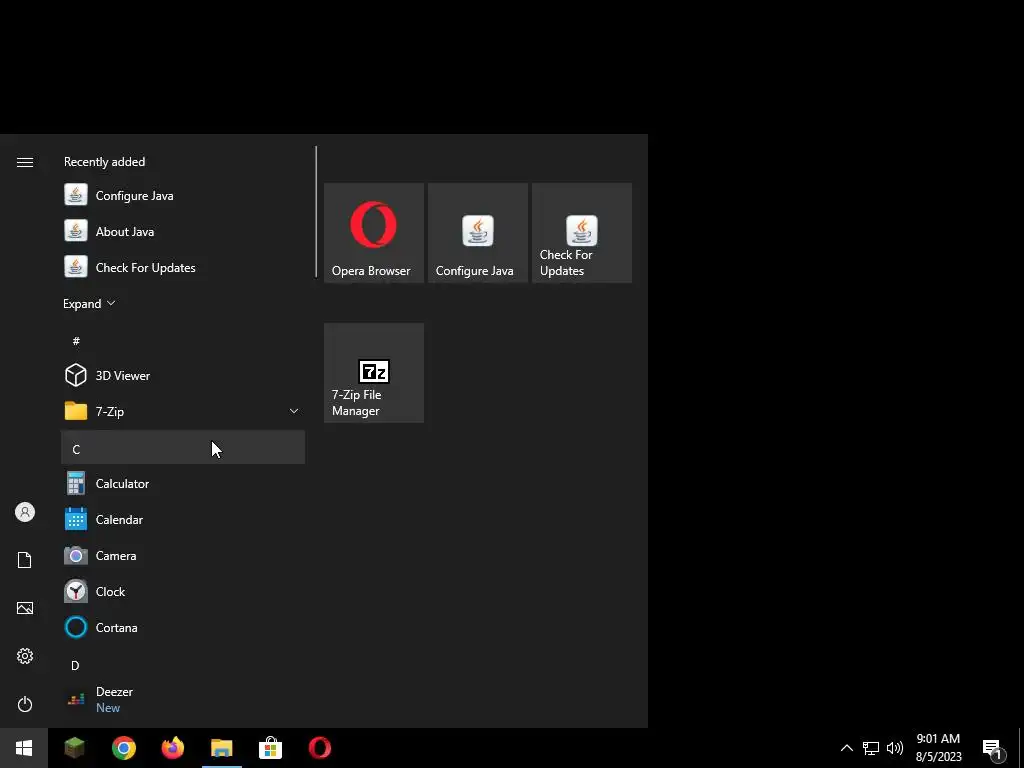Open the Opera Browser tile
This screenshot has width=1024, height=768.
coord(374,233)
